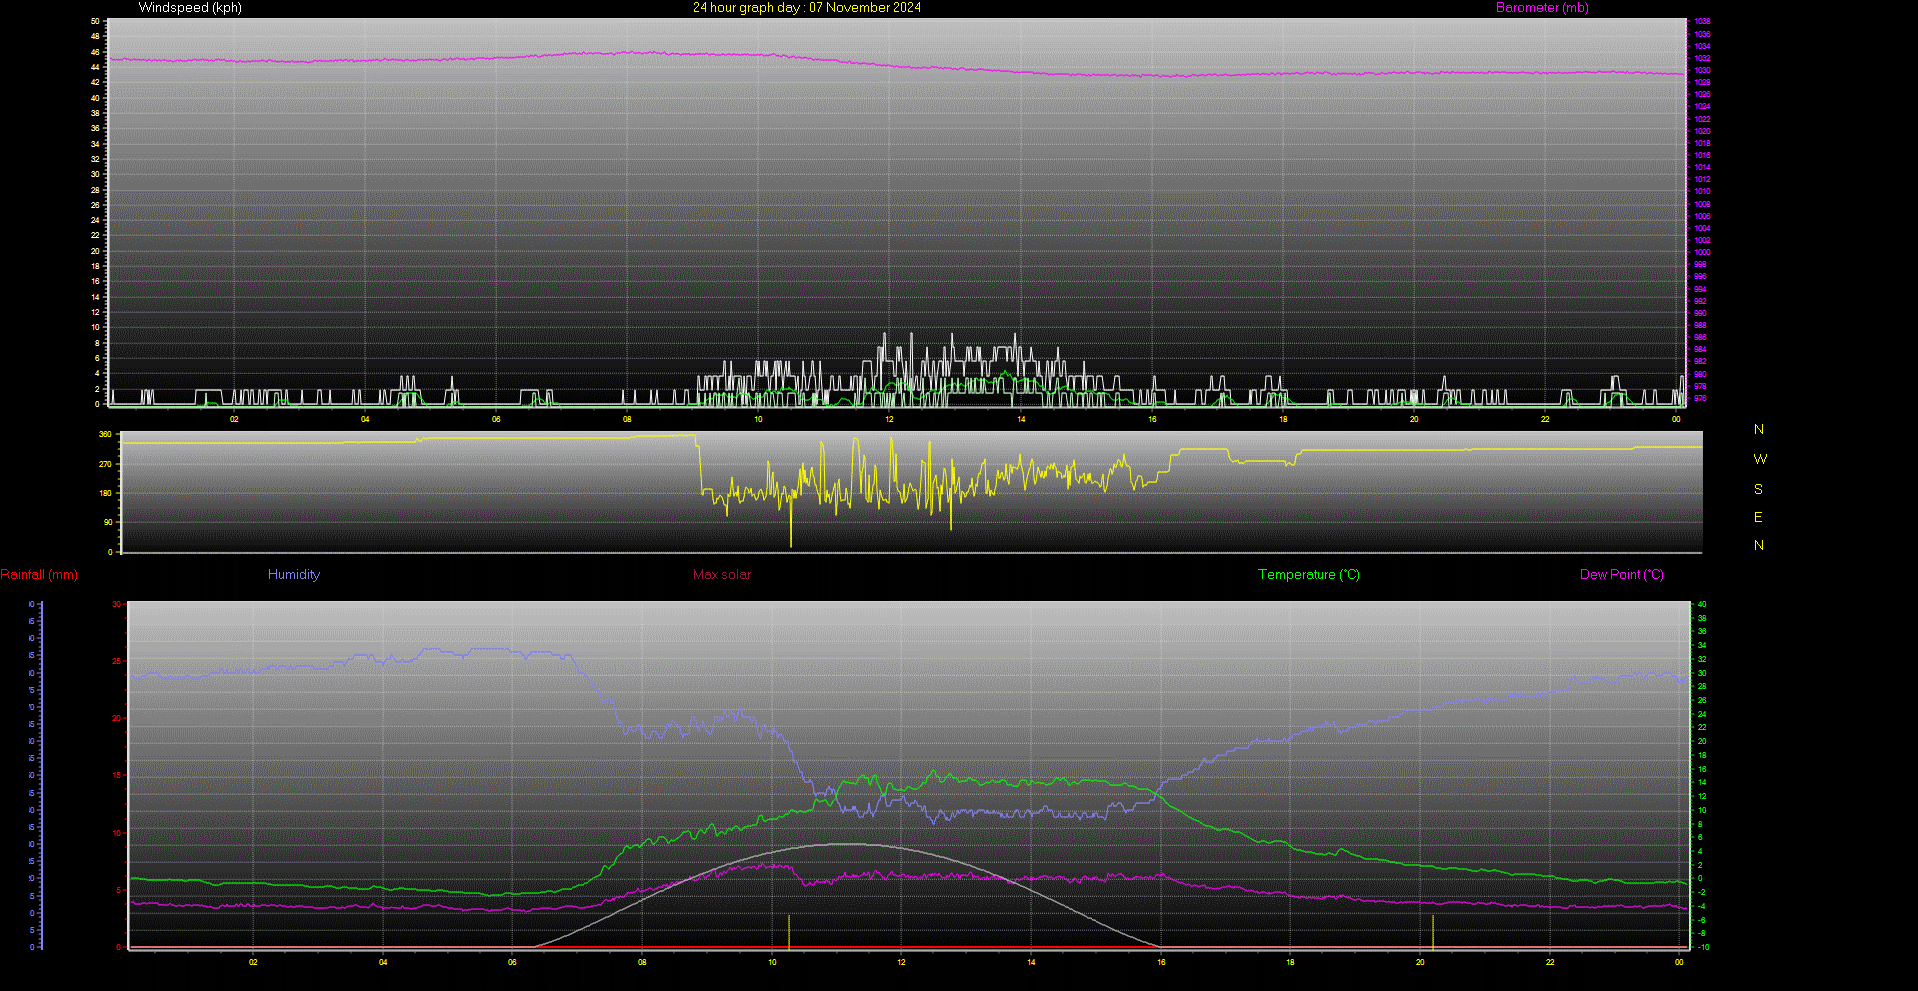Click the Barometer (mb) label

coord(1542,8)
